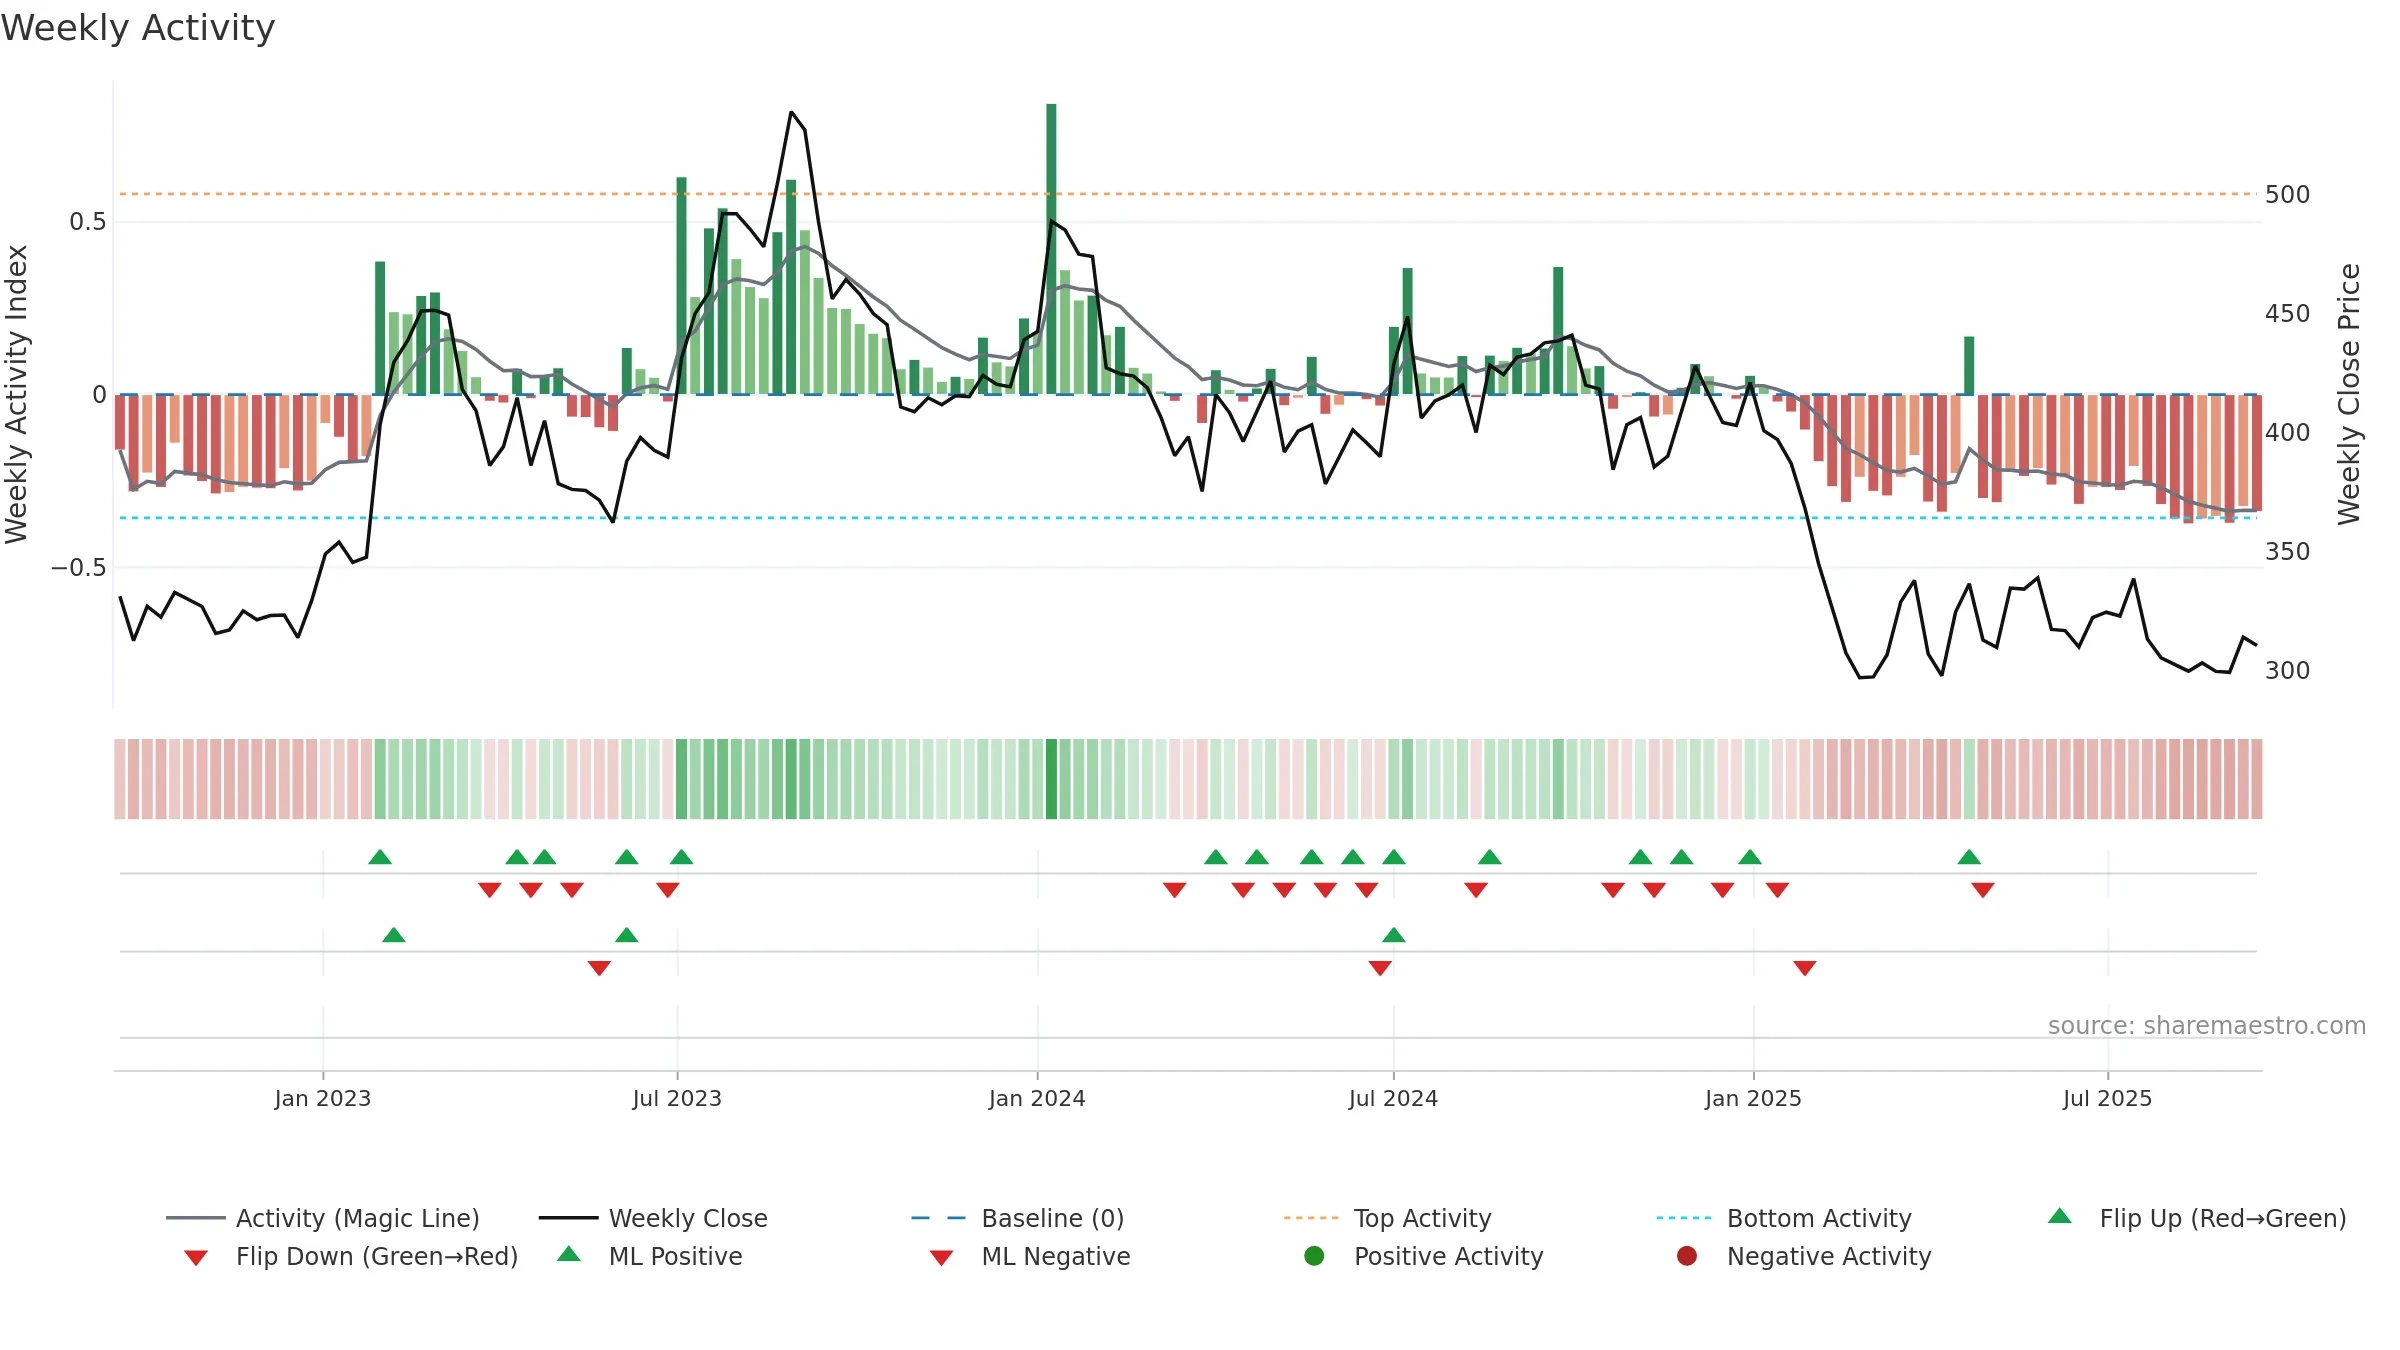Click the last Flip Up marker in 2025
2400x1350 pixels.
tap(1969, 857)
